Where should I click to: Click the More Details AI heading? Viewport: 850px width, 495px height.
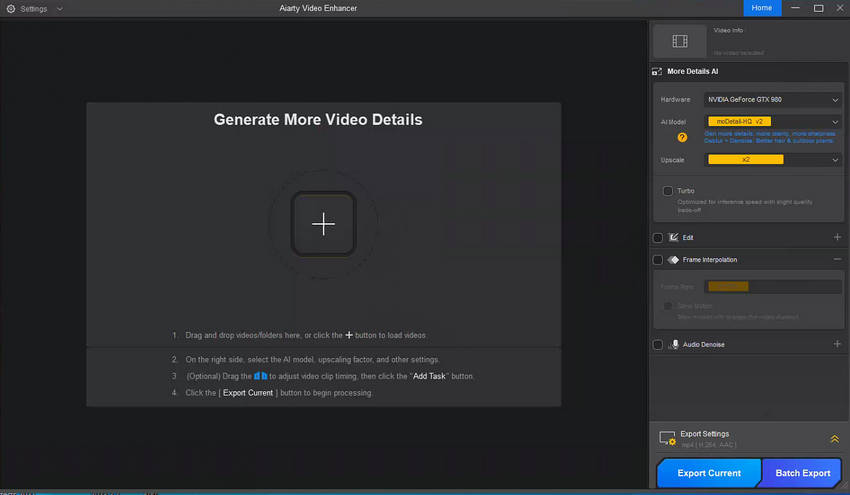click(692, 72)
